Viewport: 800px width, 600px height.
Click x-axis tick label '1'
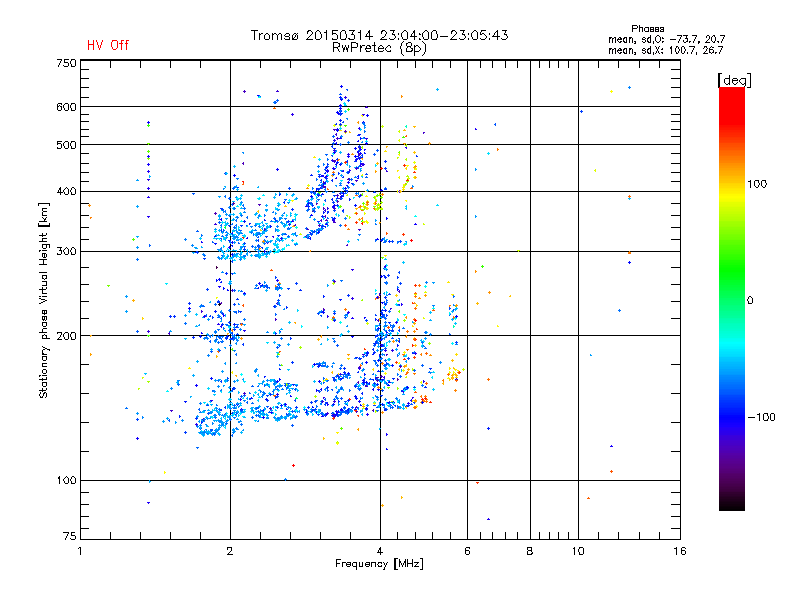click(x=80, y=551)
